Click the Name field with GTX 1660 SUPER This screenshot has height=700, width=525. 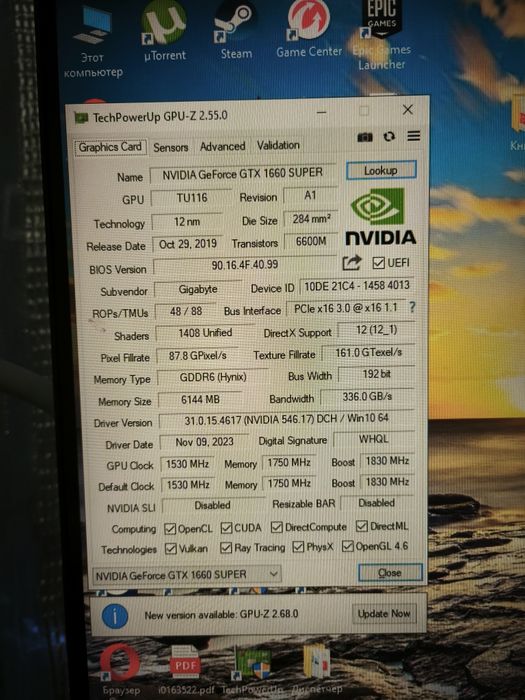pos(242,174)
